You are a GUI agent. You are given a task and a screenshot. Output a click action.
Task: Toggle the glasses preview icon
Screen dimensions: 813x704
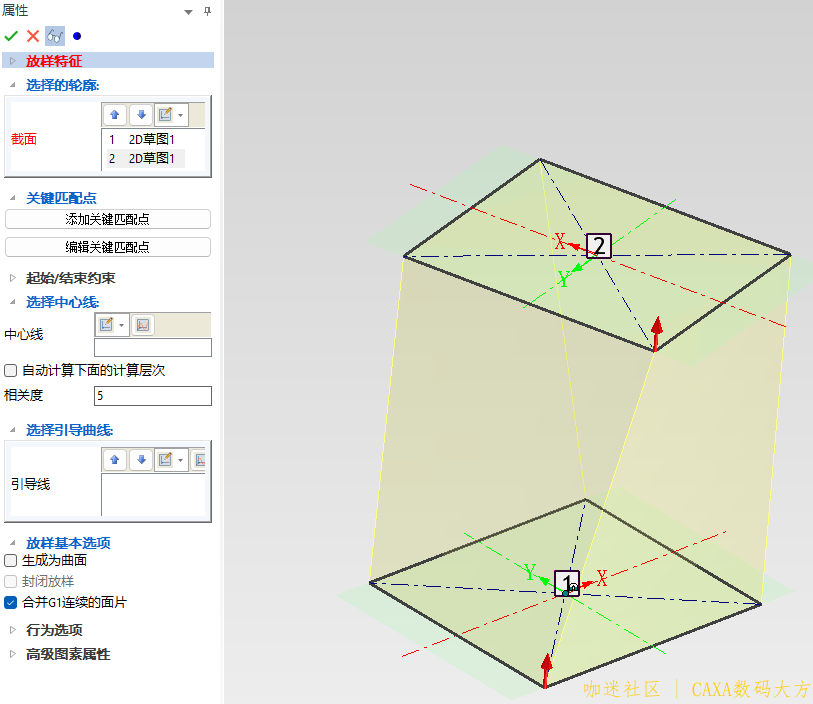[55, 36]
